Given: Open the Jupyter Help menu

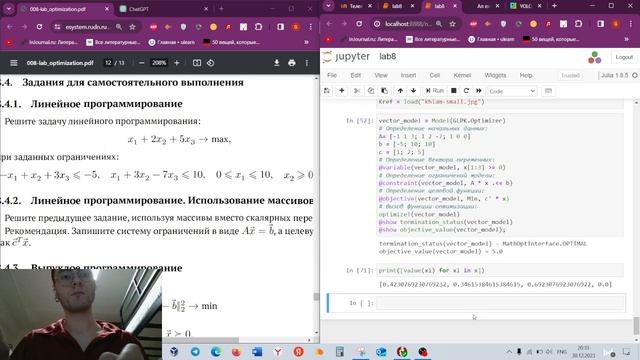Looking at the screenshot, I should [526, 76].
